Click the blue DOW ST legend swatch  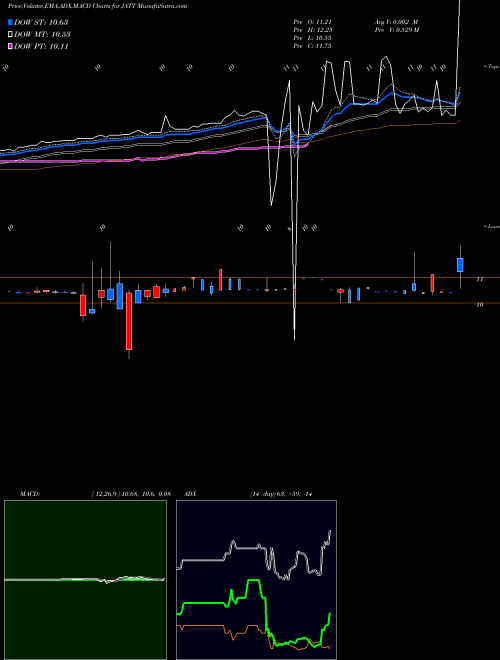[x=10, y=22]
